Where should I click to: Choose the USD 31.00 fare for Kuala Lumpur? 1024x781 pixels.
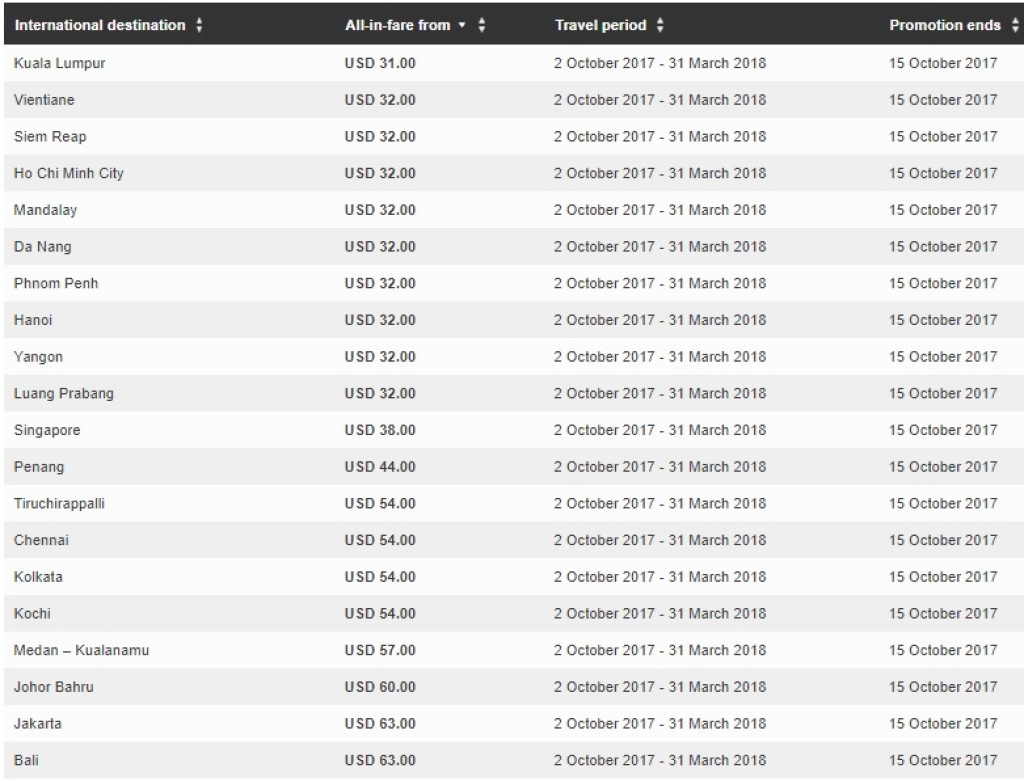point(380,63)
